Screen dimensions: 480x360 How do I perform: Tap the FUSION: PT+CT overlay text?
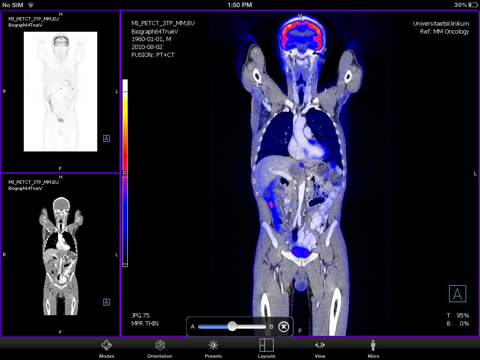(153, 55)
